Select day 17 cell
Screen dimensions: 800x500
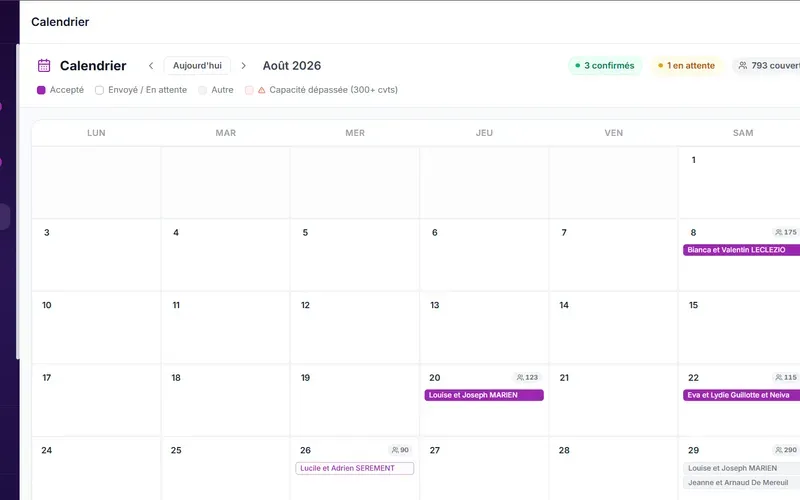pyautogui.click(x=96, y=401)
